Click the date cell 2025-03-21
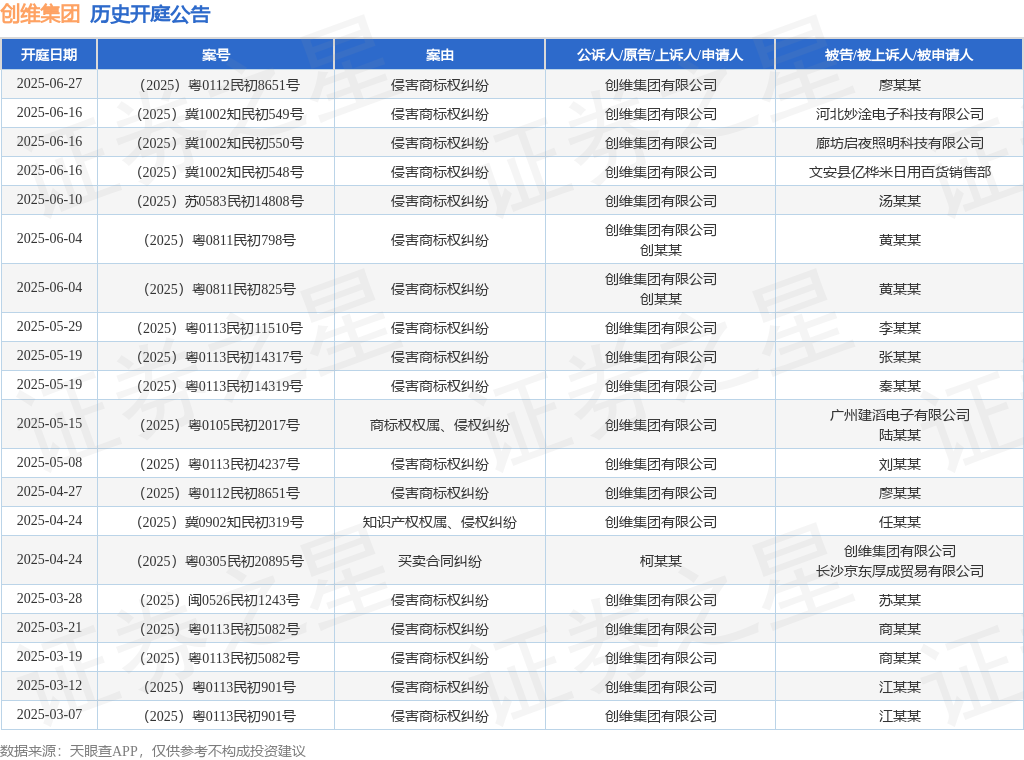The height and width of the screenshot is (760, 1024). pyautogui.click(x=50, y=627)
